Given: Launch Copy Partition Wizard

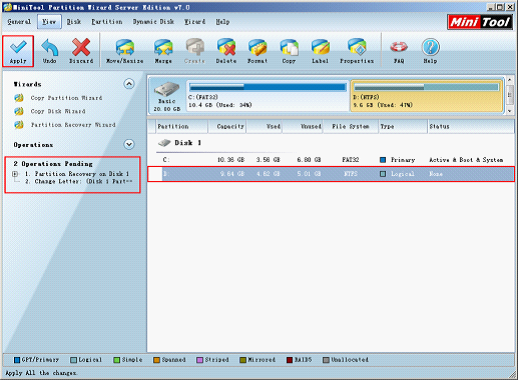Looking at the screenshot, I should coord(66,98).
